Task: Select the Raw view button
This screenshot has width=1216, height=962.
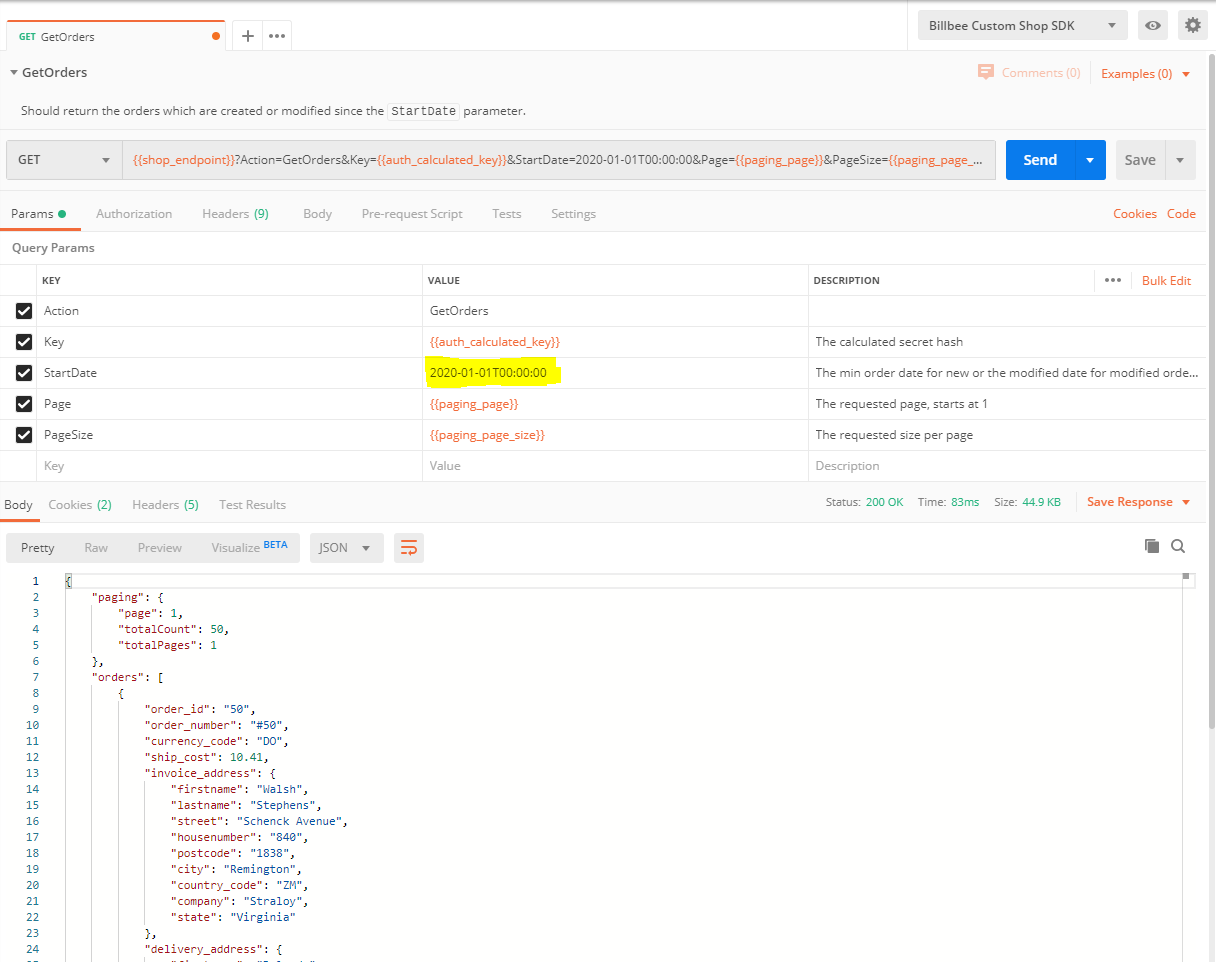Action: pyautogui.click(x=96, y=547)
